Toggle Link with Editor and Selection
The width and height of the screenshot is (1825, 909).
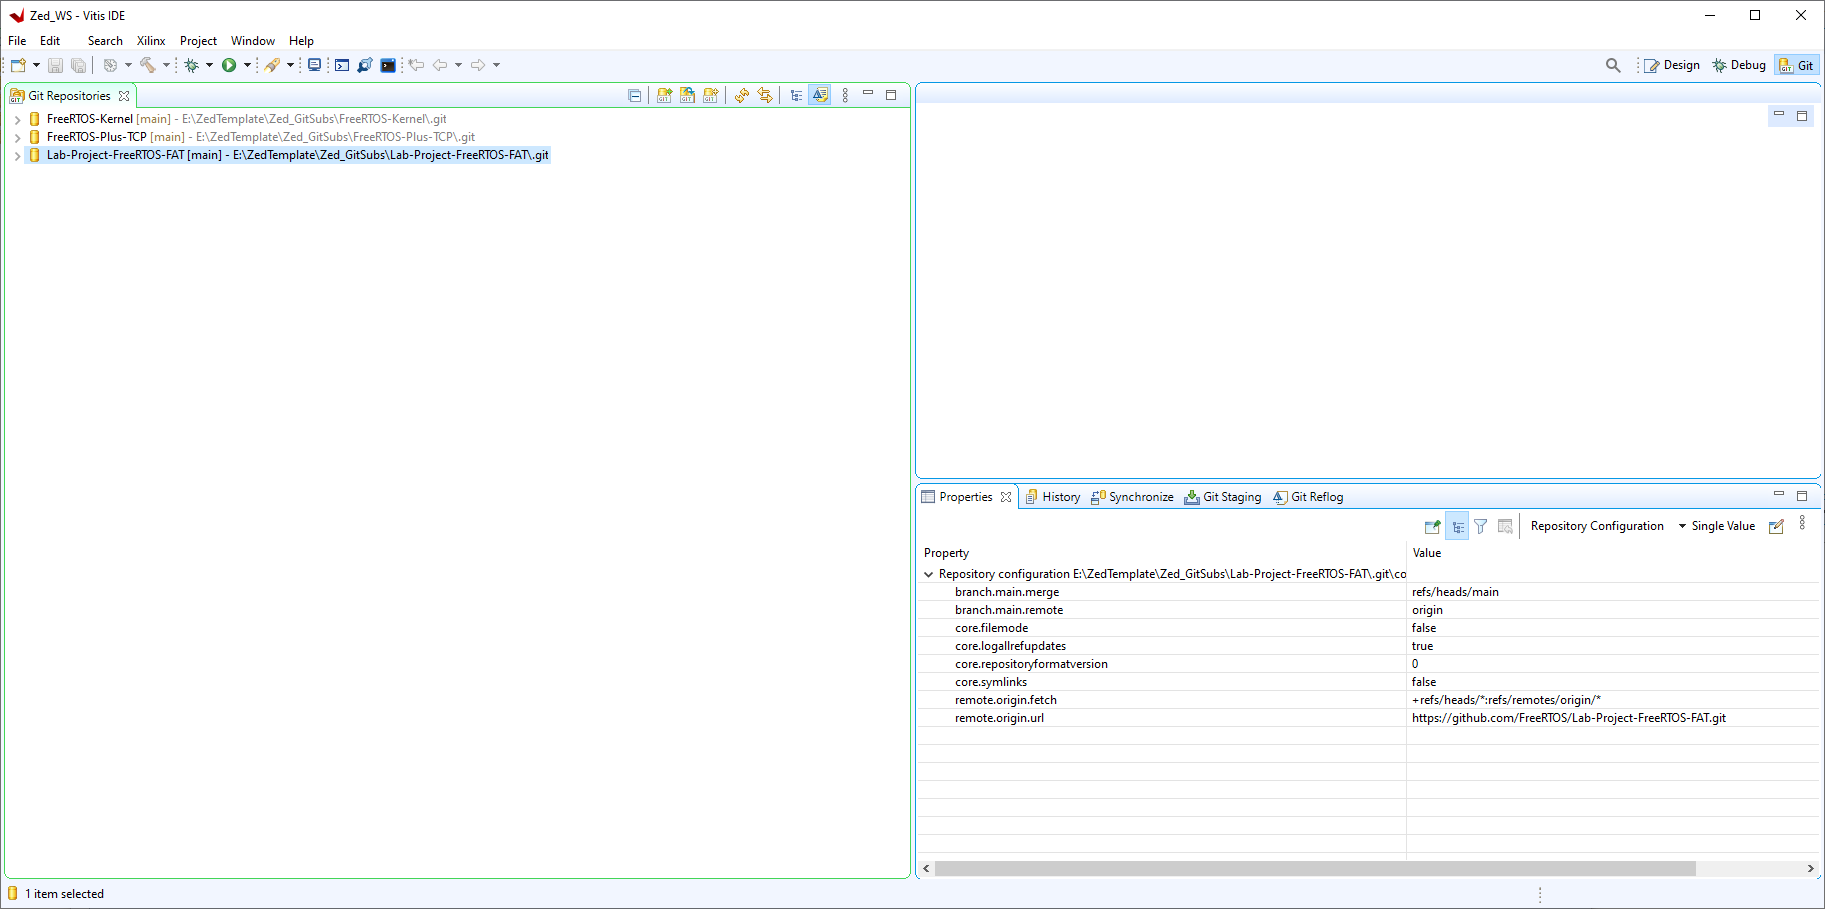click(765, 95)
